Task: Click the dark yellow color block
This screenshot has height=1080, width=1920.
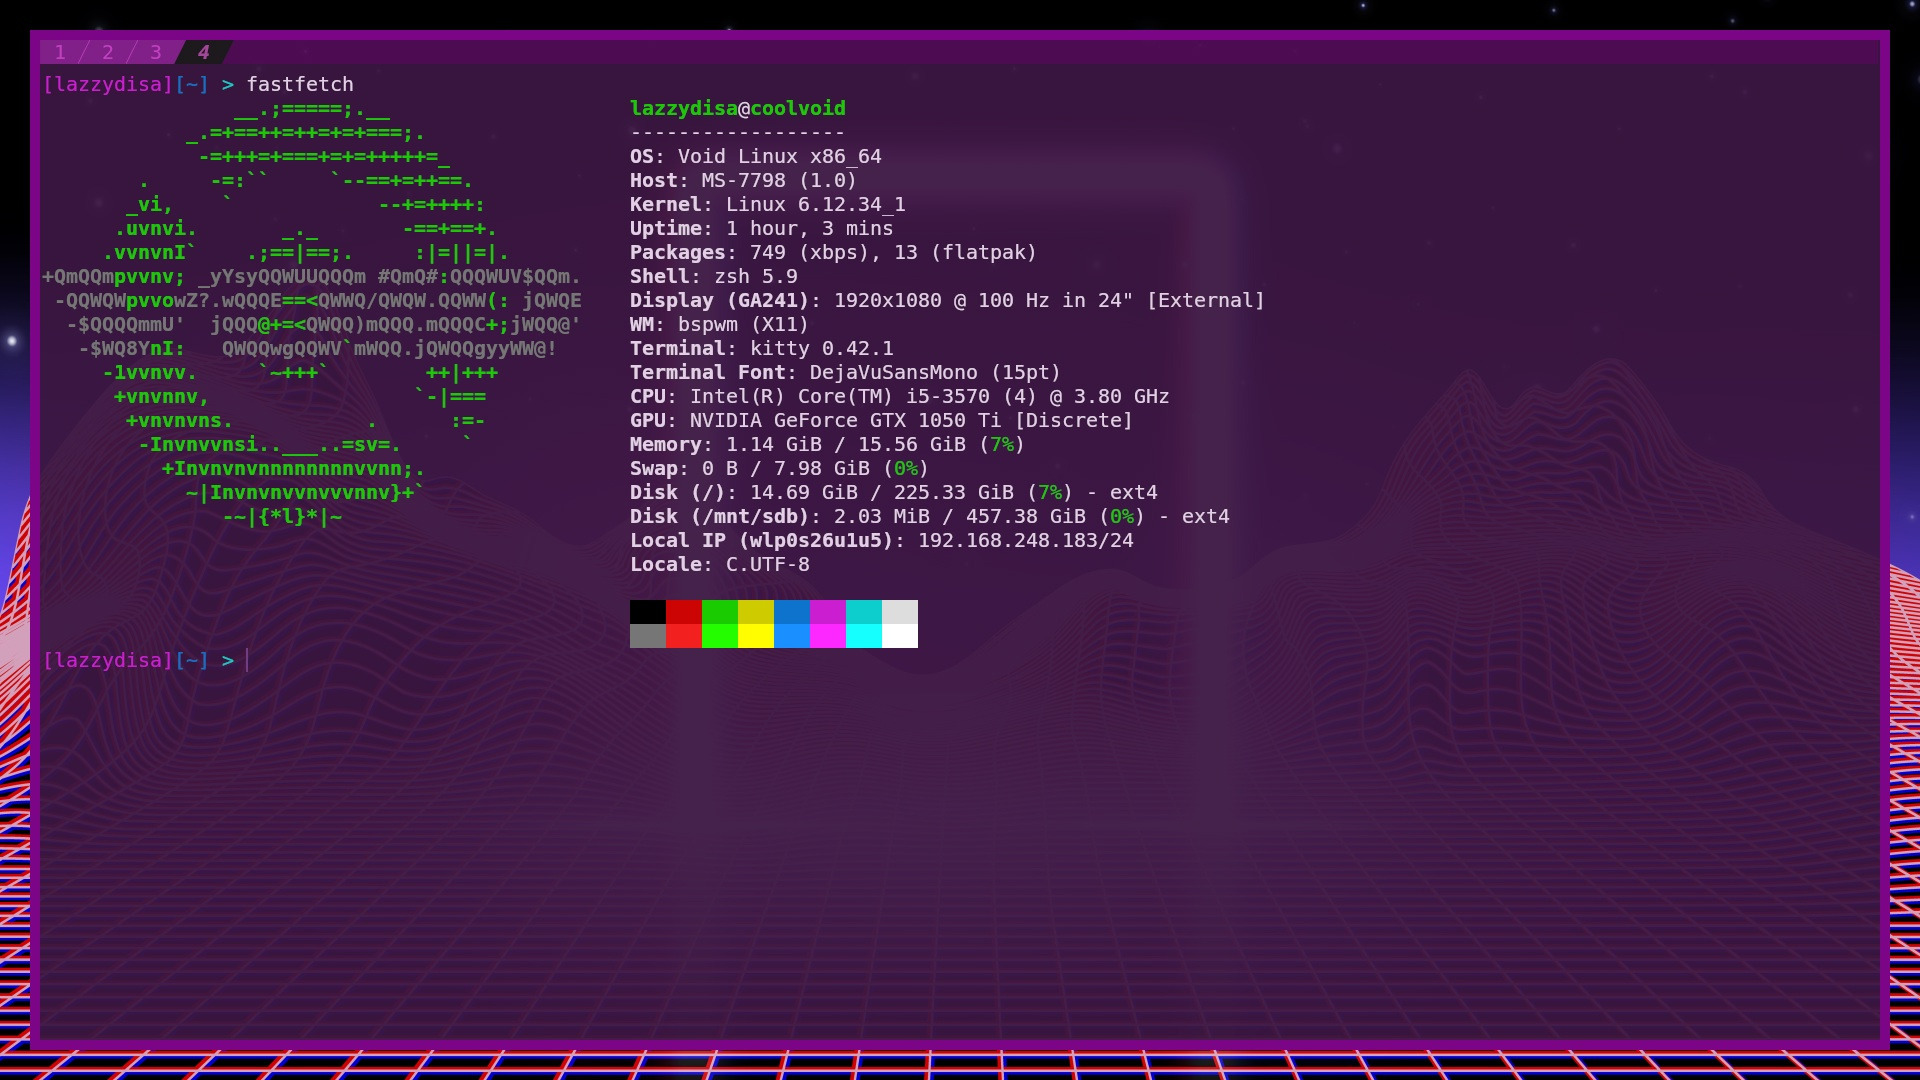Action: point(755,612)
